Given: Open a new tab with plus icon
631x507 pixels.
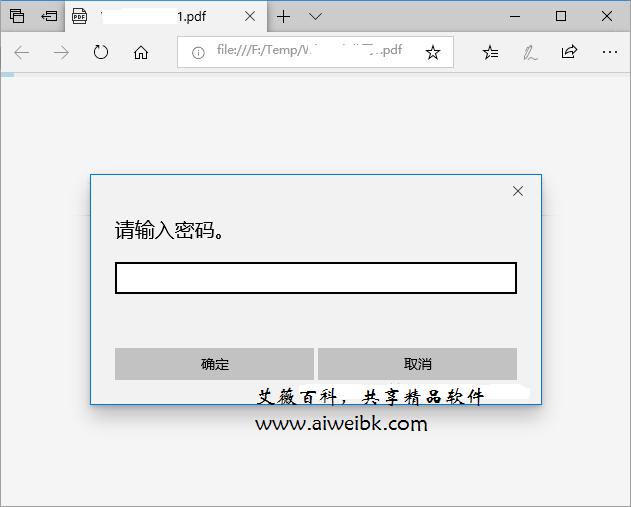Looking at the screenshot, I should (x=284, y=16).
